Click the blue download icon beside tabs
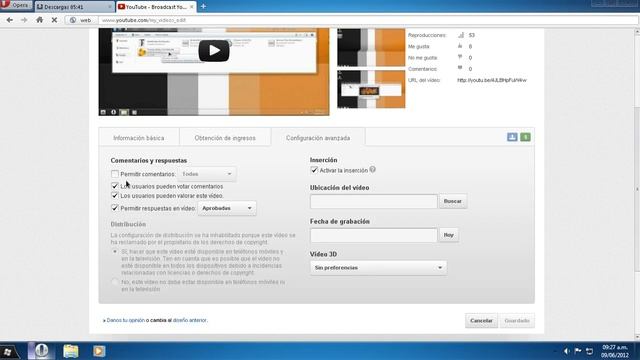This screenshot has width=640, height=360. tap(512, 137)
